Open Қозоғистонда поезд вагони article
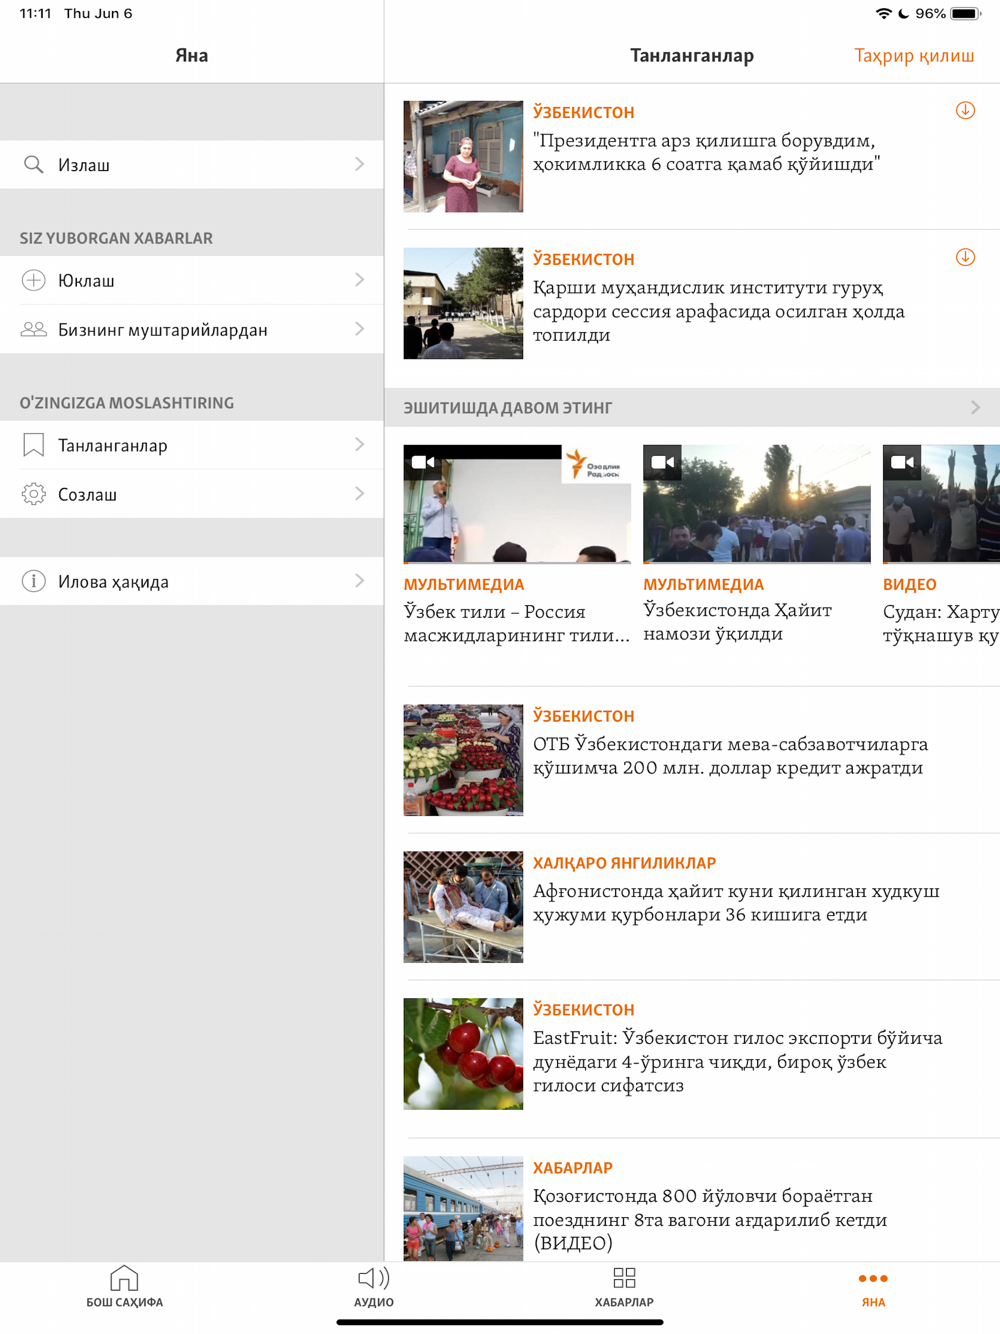This screenshot has height=1334, width=1000. tap(710, 1219)
